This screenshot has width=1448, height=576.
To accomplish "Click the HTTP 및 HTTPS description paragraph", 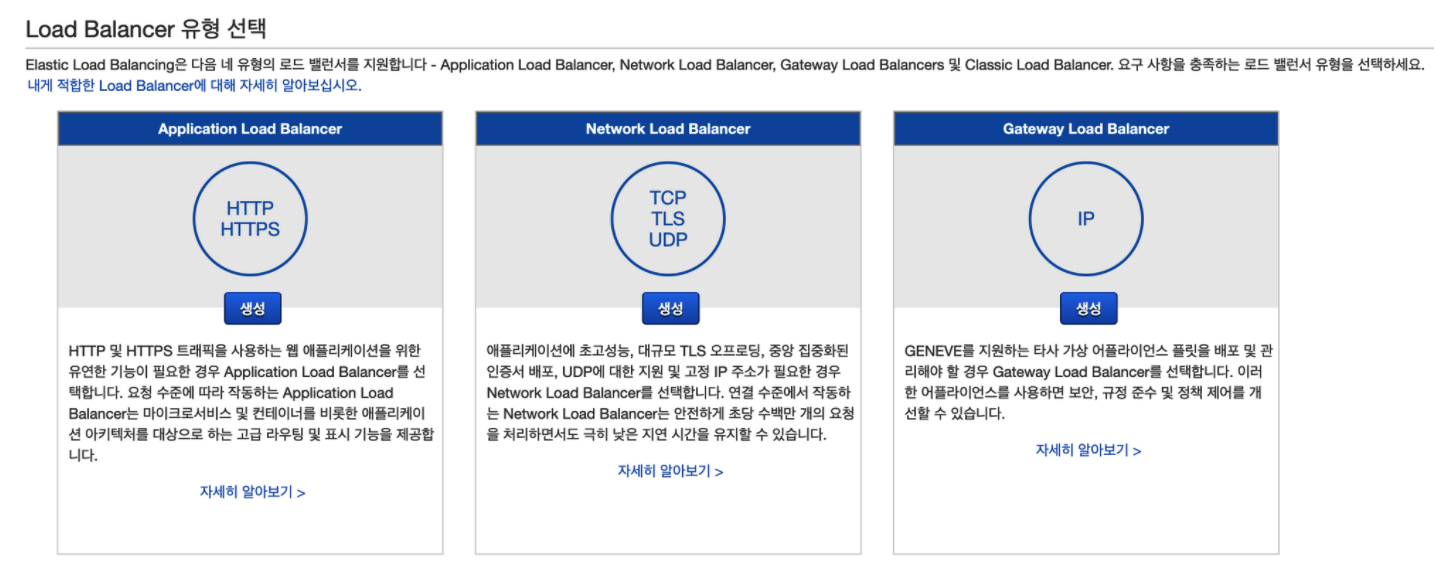I will tap(250, 403).
